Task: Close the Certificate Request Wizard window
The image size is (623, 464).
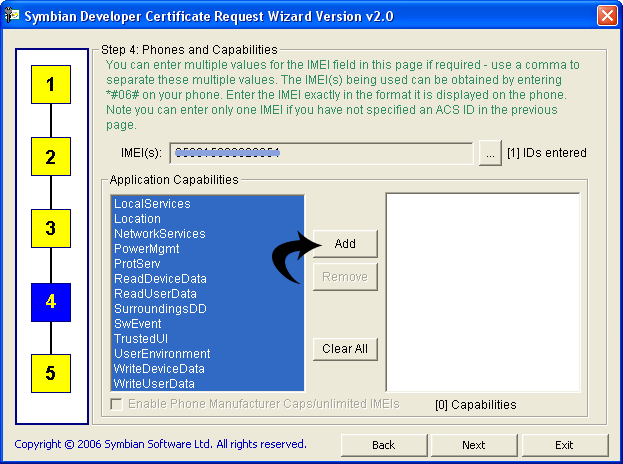Action: [x=607, y=16]
